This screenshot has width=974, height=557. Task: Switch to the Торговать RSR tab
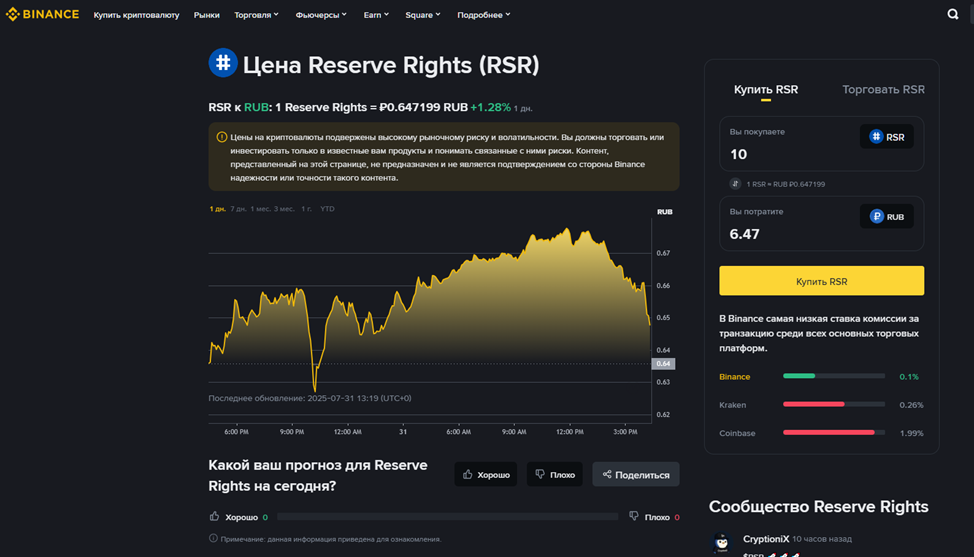(883, 89)
